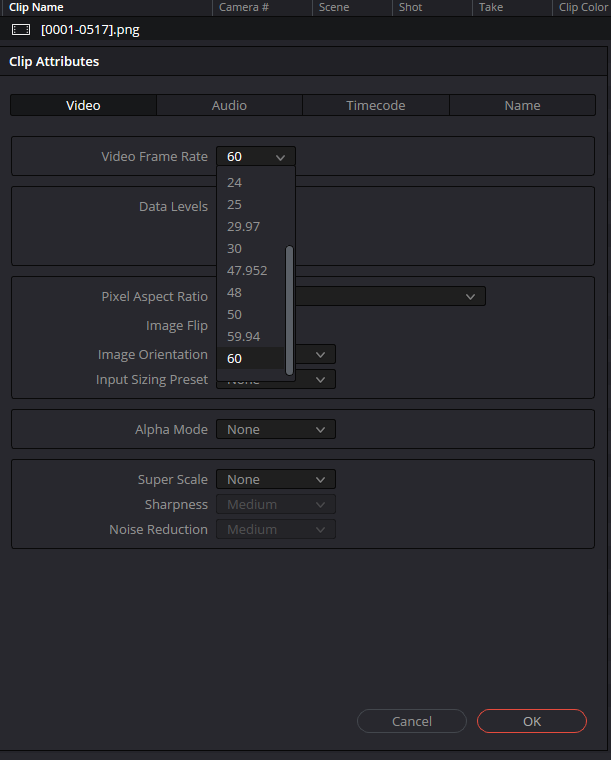The height and width of the screenshot is (760, 611).
Task: Open the Timecode tab
Action: click(376, 105)
